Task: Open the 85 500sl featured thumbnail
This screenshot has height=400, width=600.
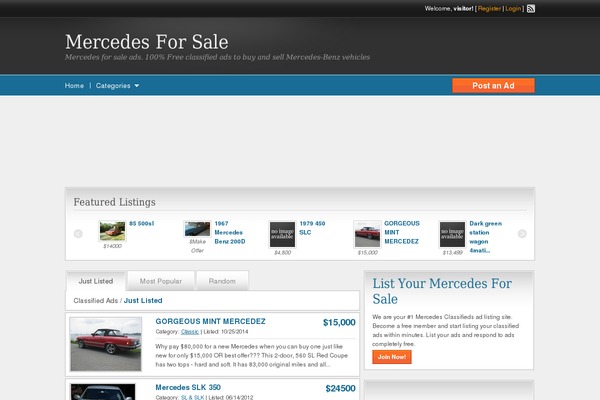Action: pos(112,231)
